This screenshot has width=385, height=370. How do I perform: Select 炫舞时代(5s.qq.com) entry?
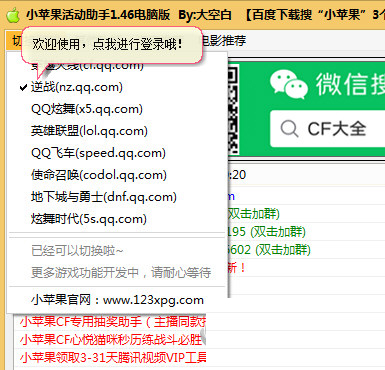[x=117, y=219]
